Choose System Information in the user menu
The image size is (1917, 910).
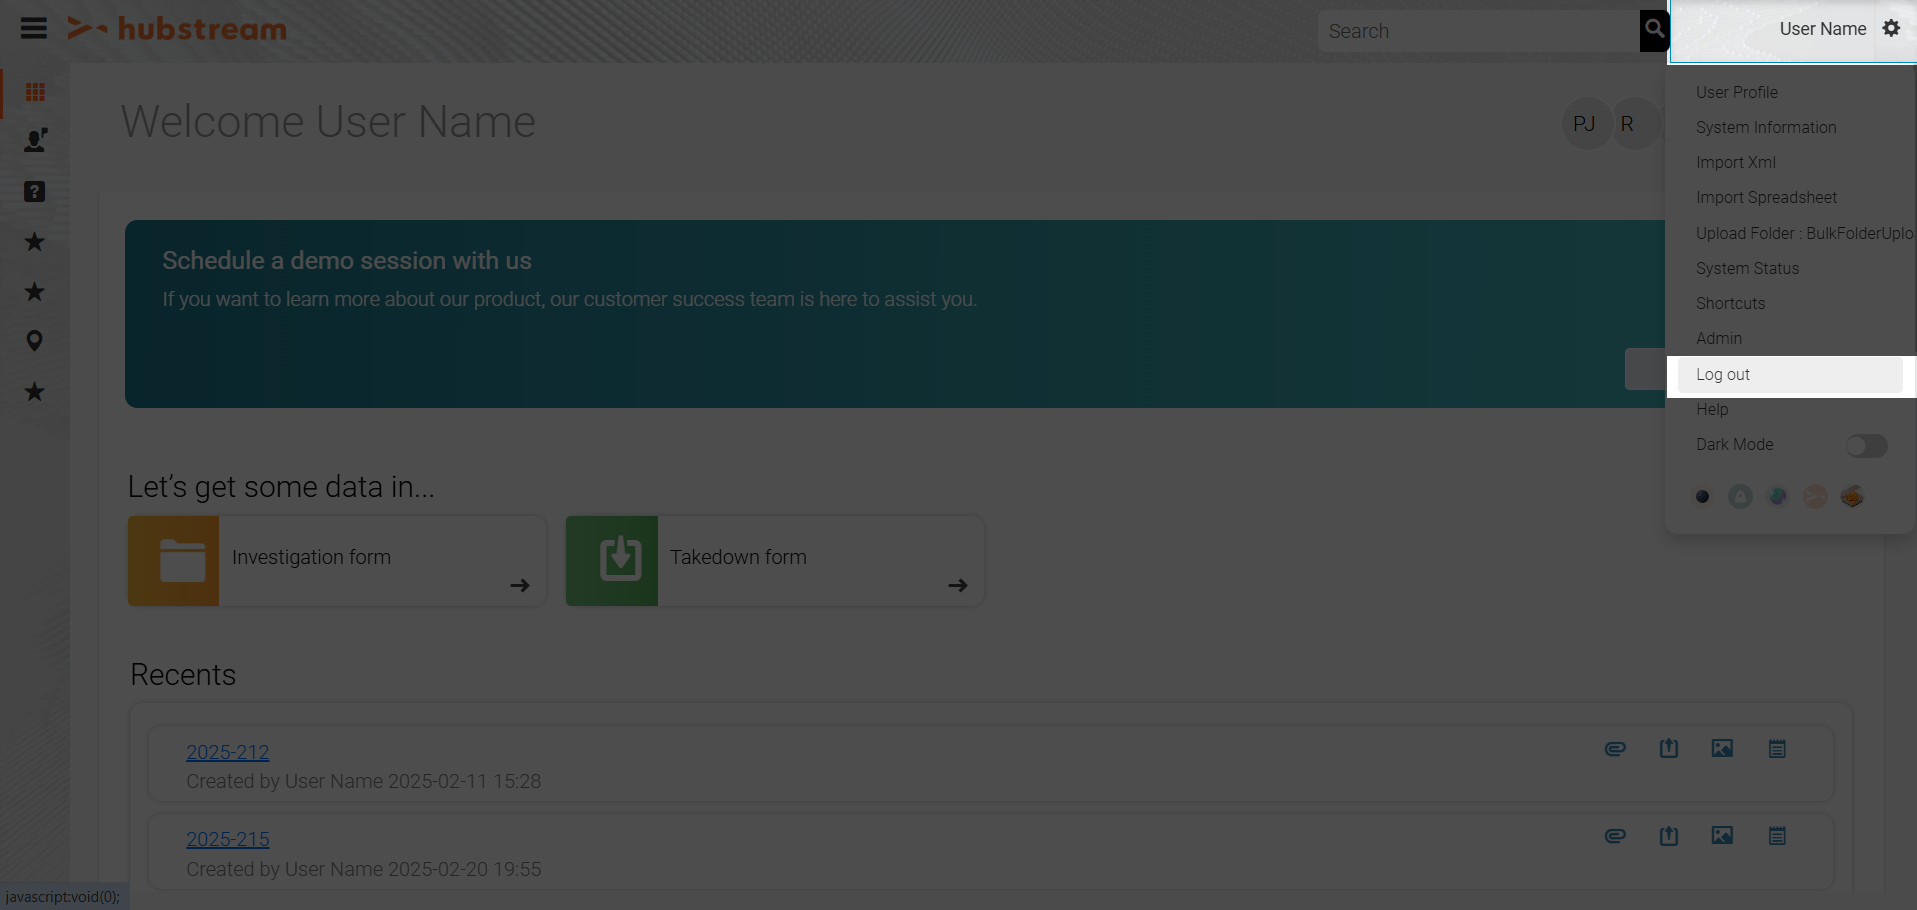coord(1766,128)
